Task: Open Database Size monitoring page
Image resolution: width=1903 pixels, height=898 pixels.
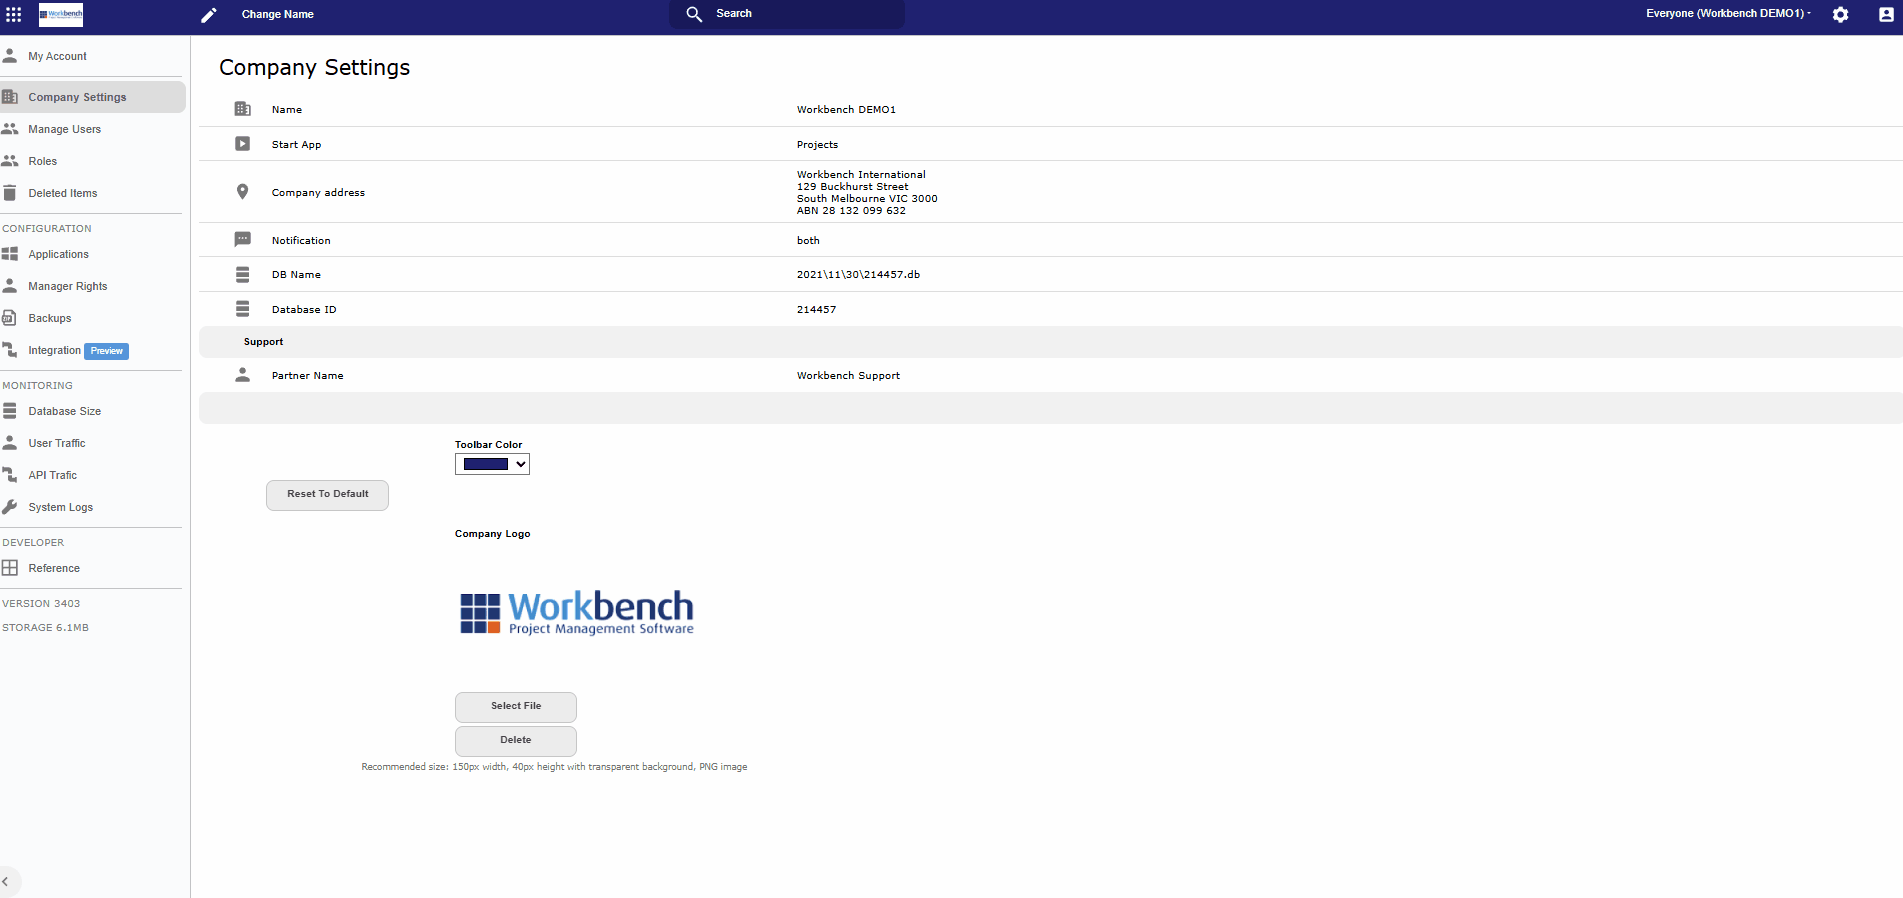Action: click(64, 411)
